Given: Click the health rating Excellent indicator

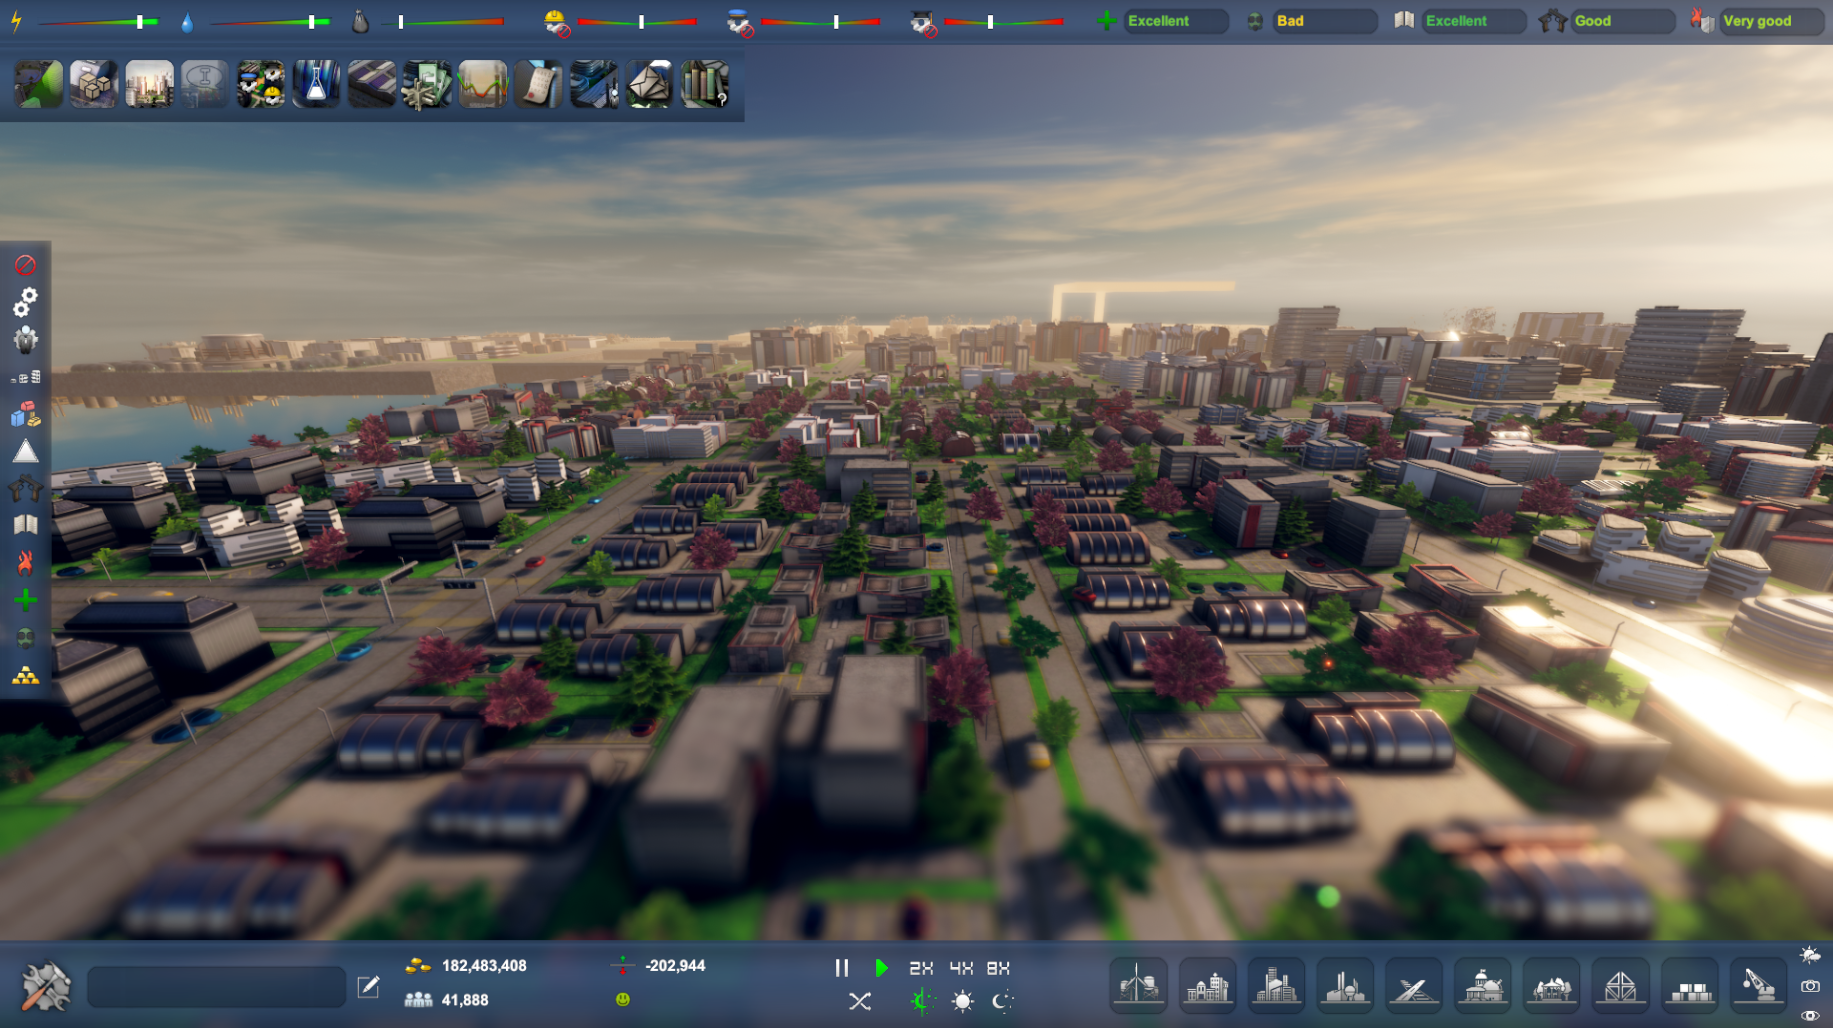Looking at the screenshot, I should point(1176,21).
